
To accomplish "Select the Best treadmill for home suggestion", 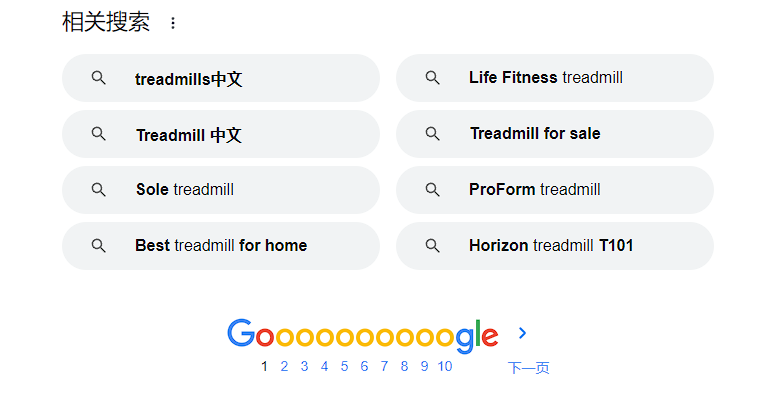I will tap(221, 246).
